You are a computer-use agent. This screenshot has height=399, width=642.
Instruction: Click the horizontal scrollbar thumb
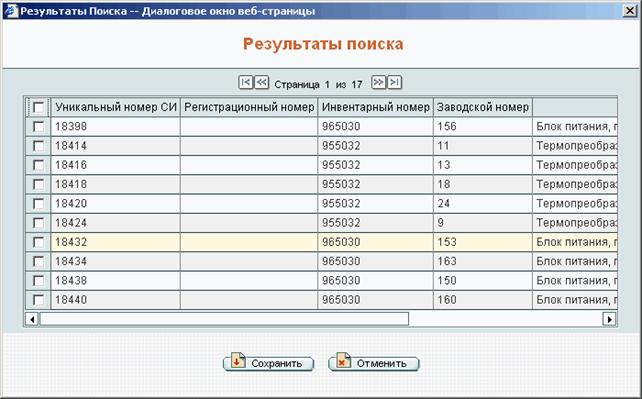(224, 319)
